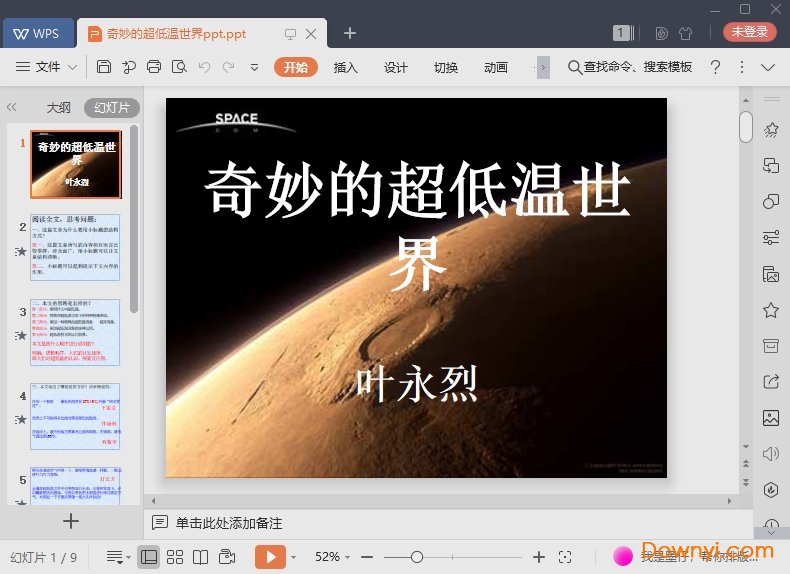Select slide 1 thumbnail
Screen dimensions: 790x574
(76, 164)
